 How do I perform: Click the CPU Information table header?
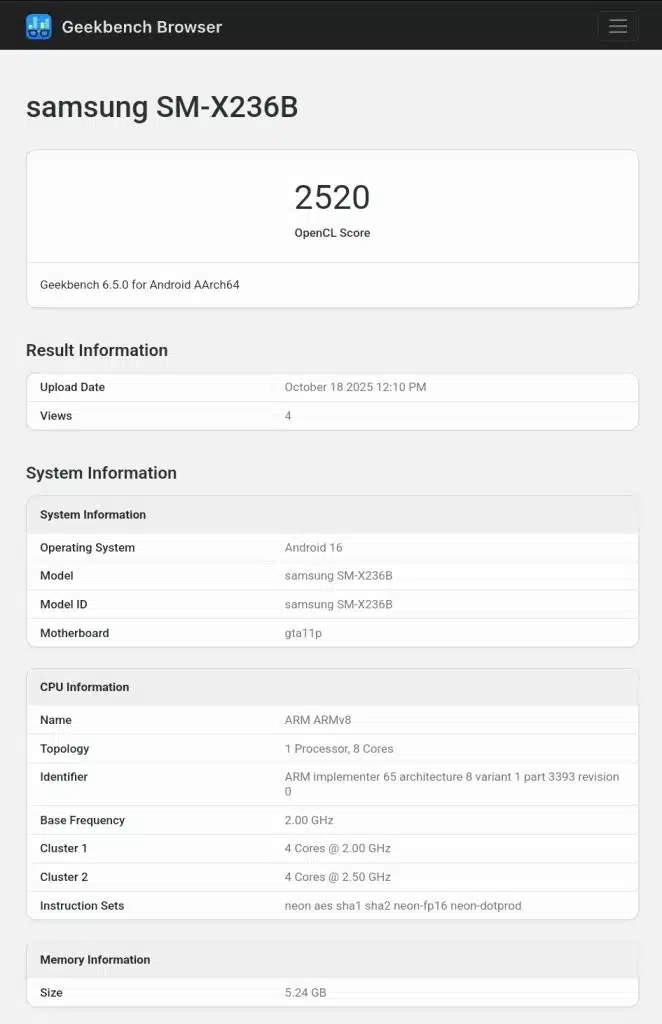(x=84, y=687)
